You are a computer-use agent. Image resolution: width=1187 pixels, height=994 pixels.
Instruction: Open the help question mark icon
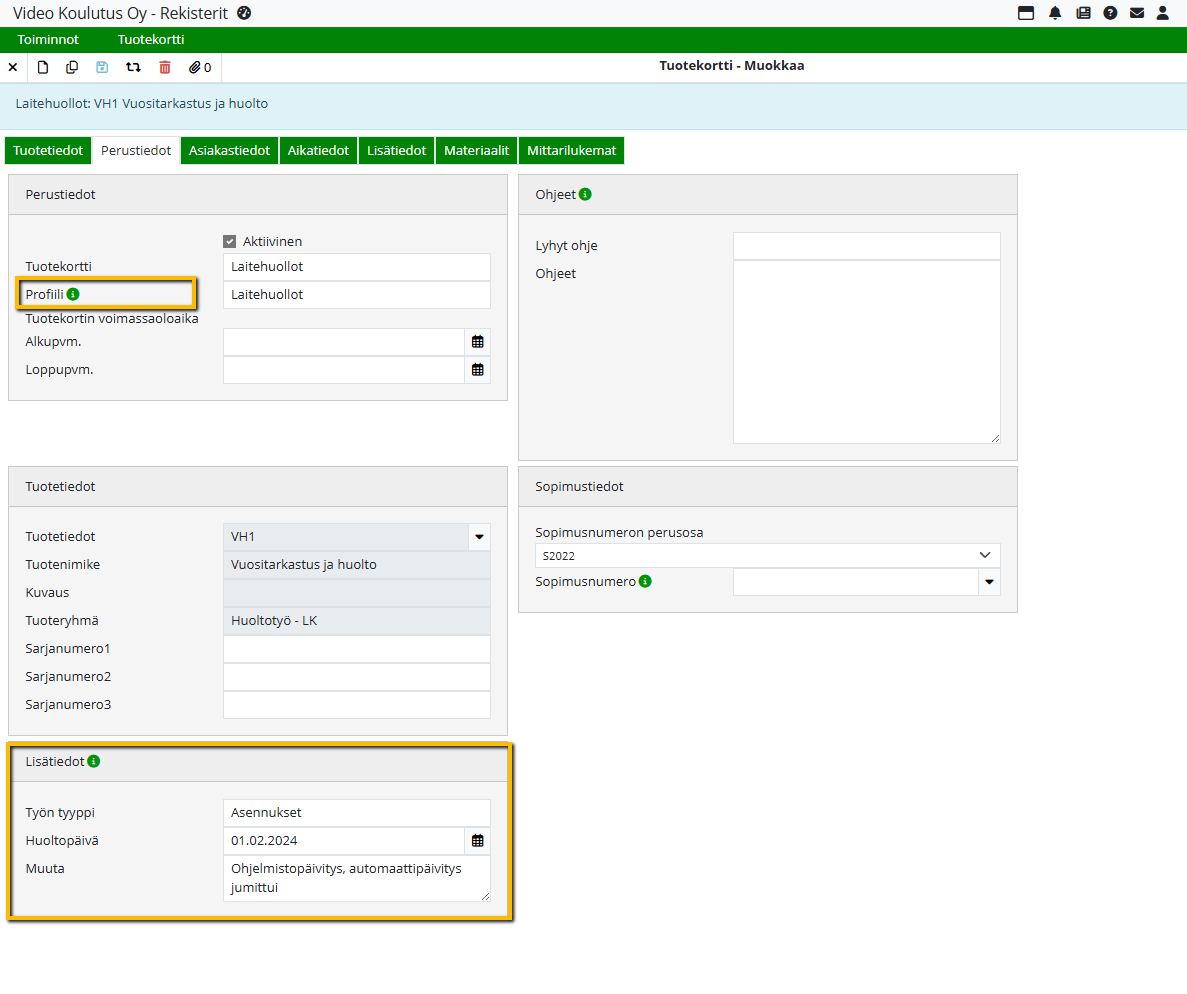coord(1110,13)
